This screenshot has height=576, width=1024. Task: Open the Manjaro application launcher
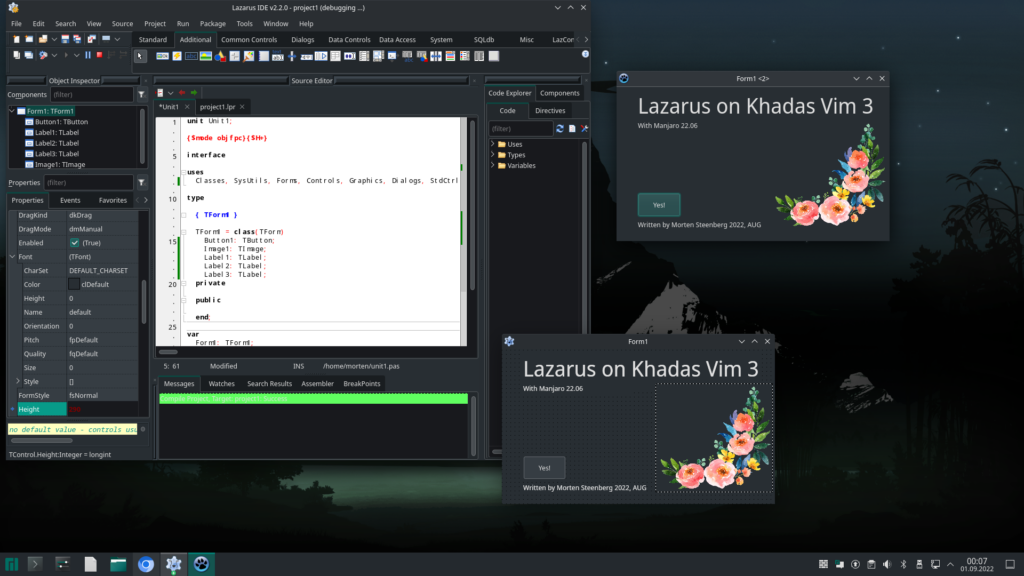tap(12, 564)
